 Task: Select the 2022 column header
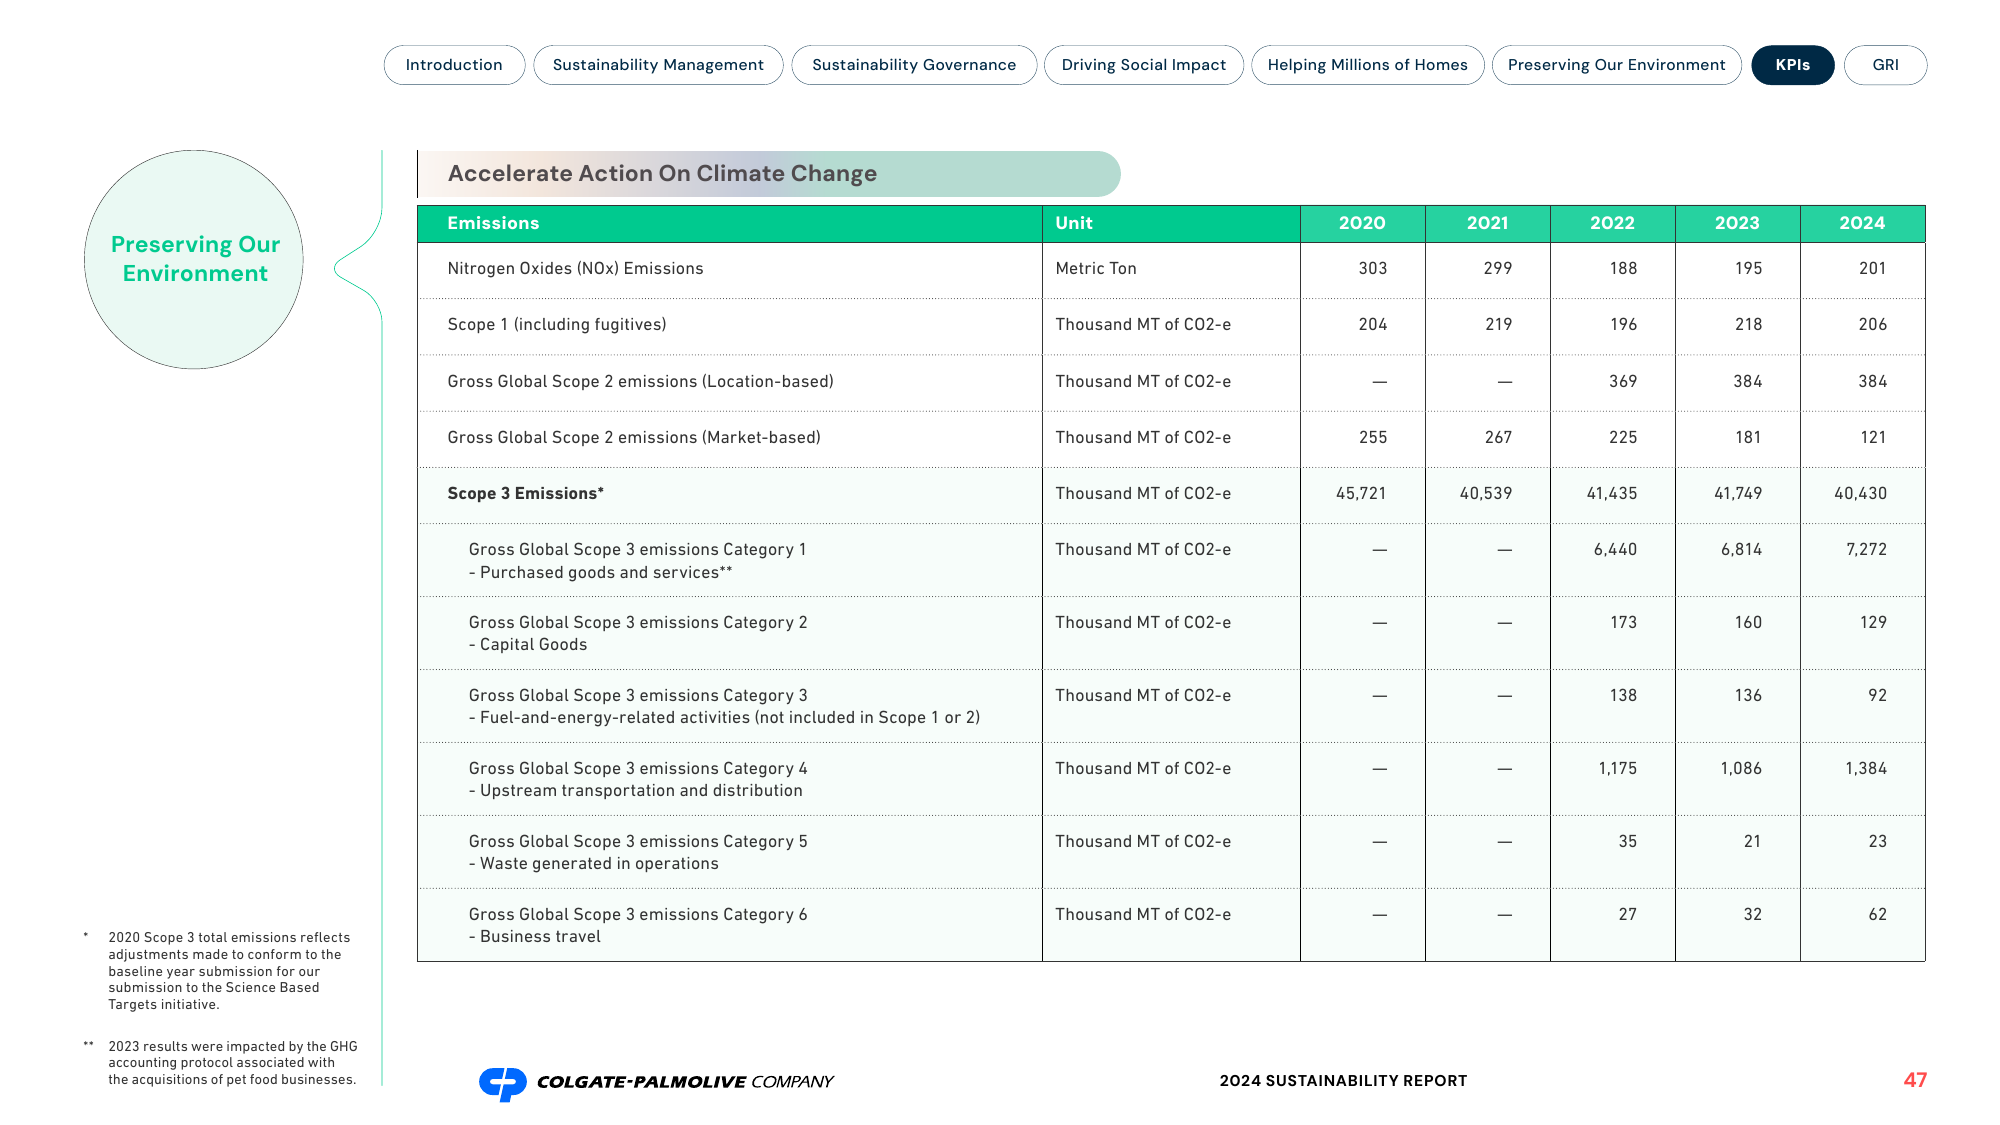1612,224
